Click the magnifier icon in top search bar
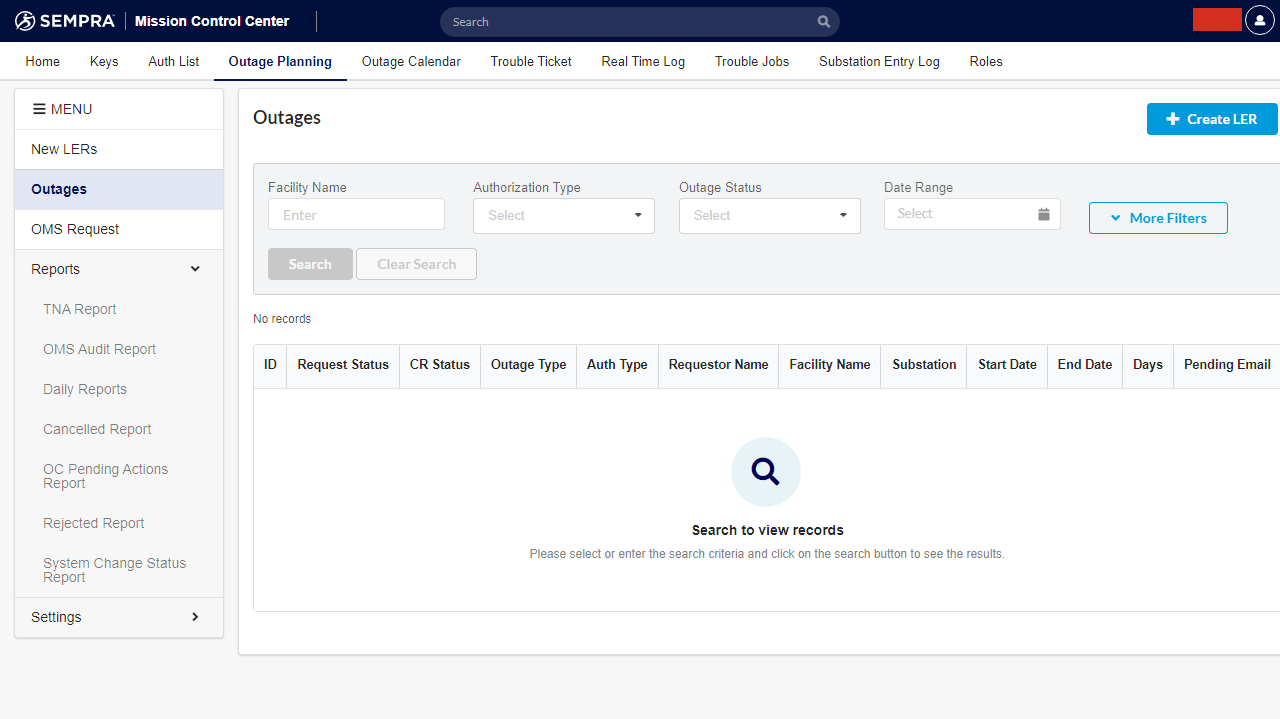The image size is (1280, 719). click(823, 22)
